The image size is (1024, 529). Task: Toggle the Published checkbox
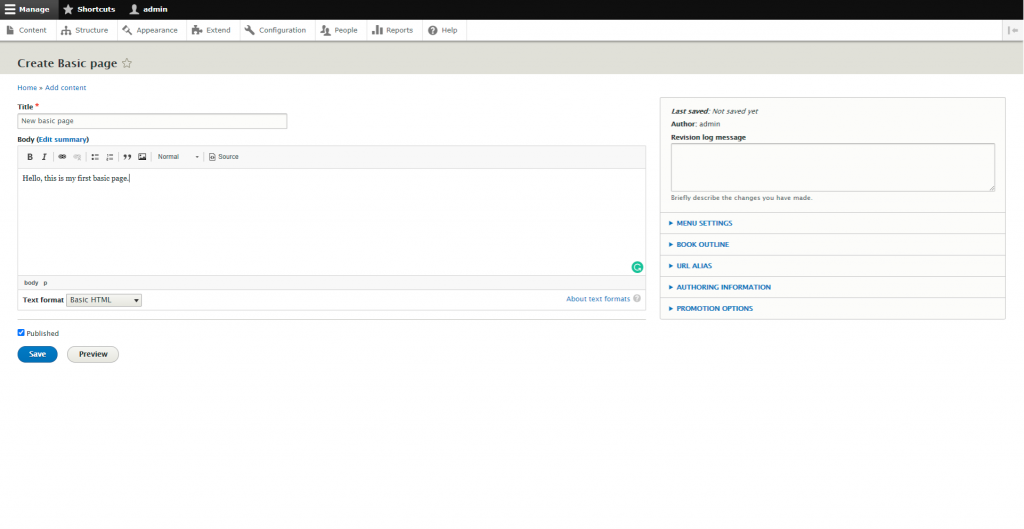[21, 333]
